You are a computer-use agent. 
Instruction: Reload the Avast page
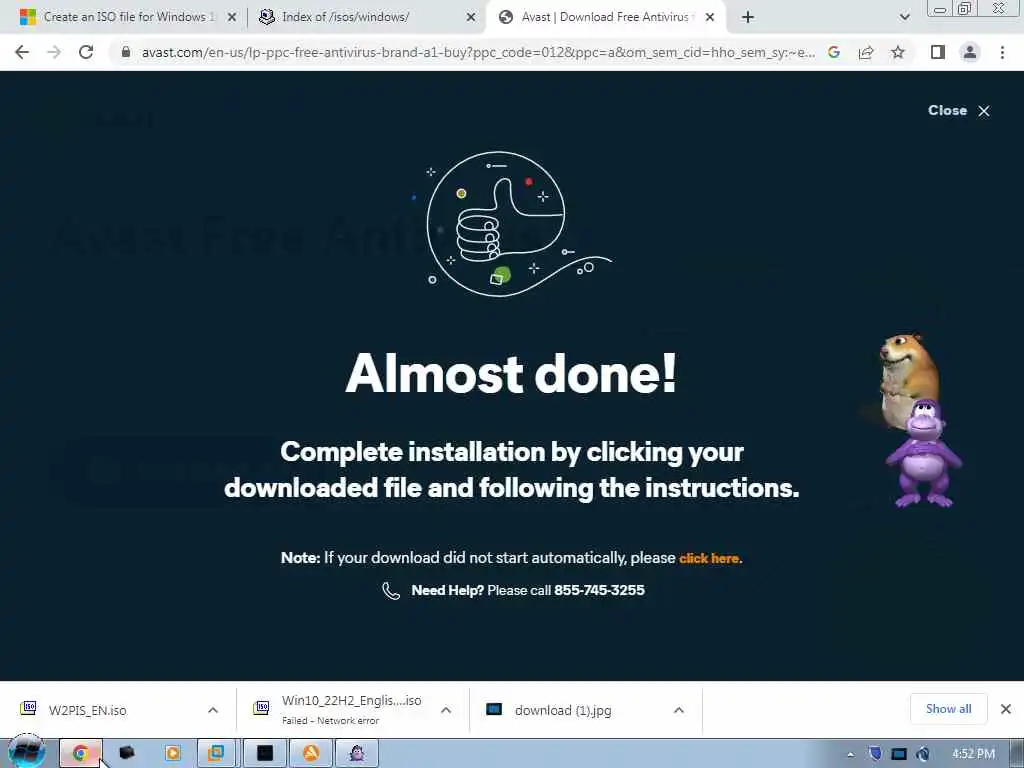coord(86,52)
